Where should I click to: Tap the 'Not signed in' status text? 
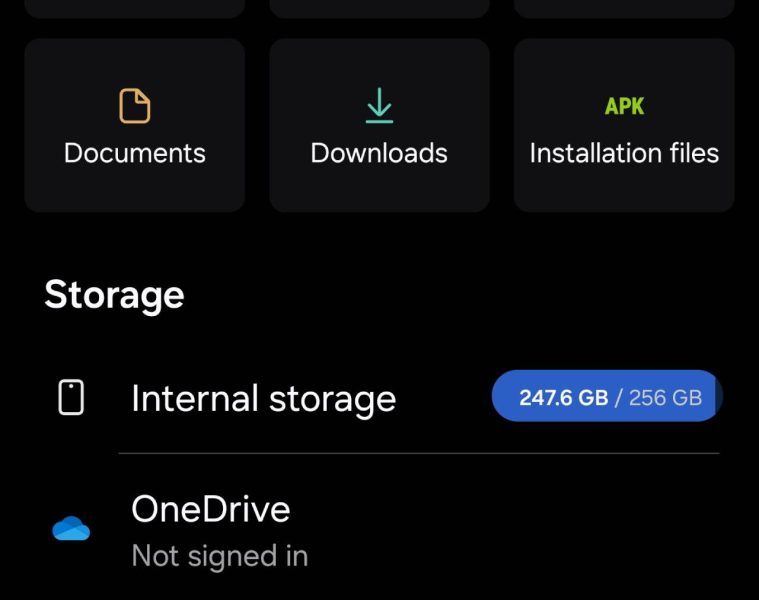220,556
